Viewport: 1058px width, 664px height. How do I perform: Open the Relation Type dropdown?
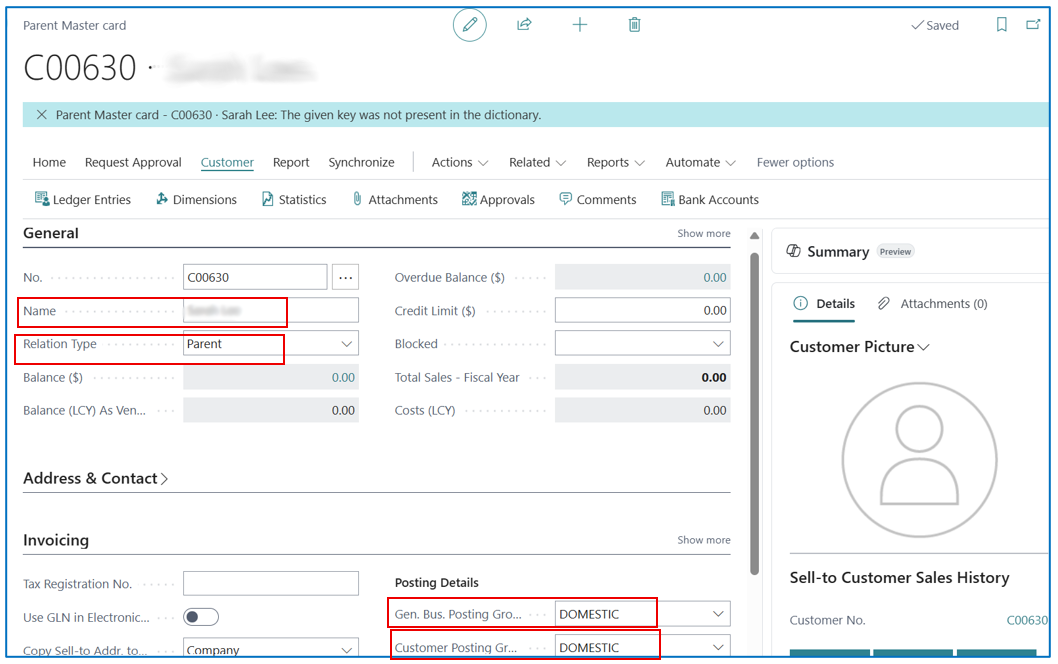pos(271,343)
